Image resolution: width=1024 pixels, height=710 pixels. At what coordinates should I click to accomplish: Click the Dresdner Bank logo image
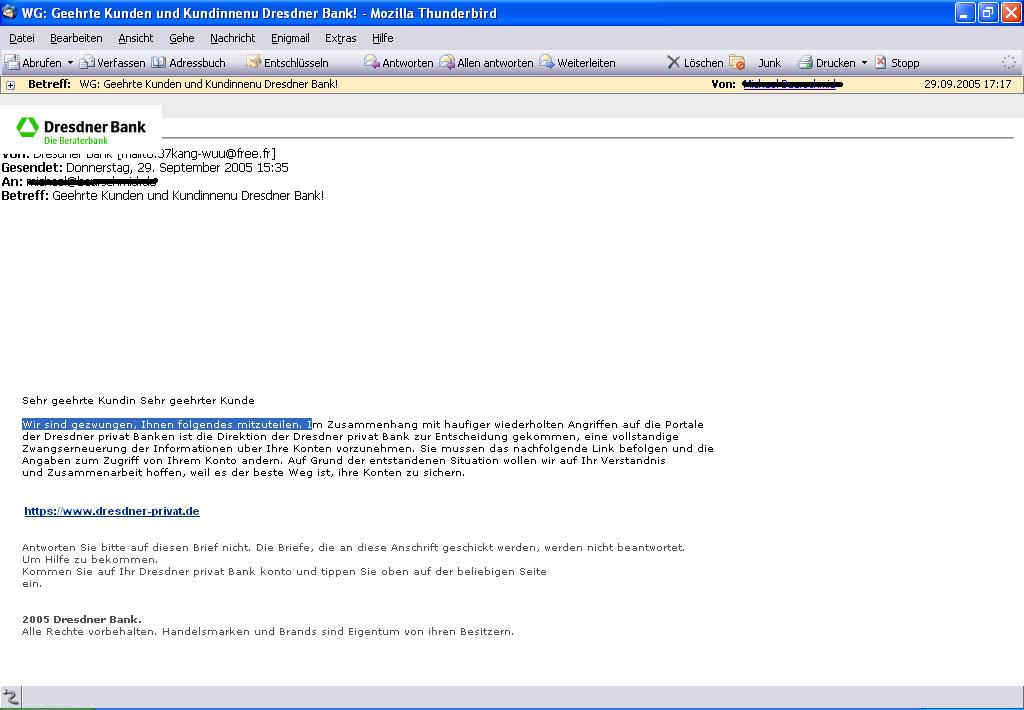point(81,130)
